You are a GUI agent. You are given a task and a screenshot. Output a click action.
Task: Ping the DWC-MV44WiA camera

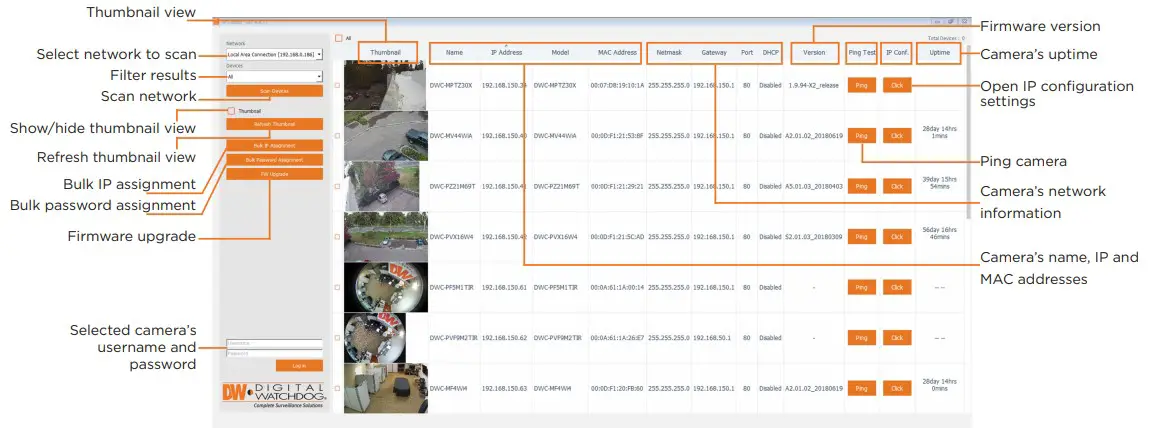click(862, 136)
